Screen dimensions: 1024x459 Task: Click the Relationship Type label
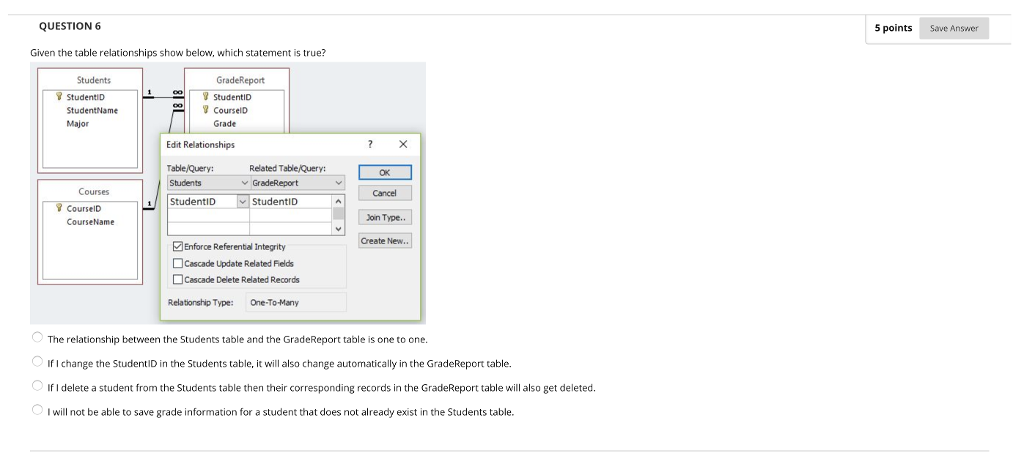[x=200, y=302]
